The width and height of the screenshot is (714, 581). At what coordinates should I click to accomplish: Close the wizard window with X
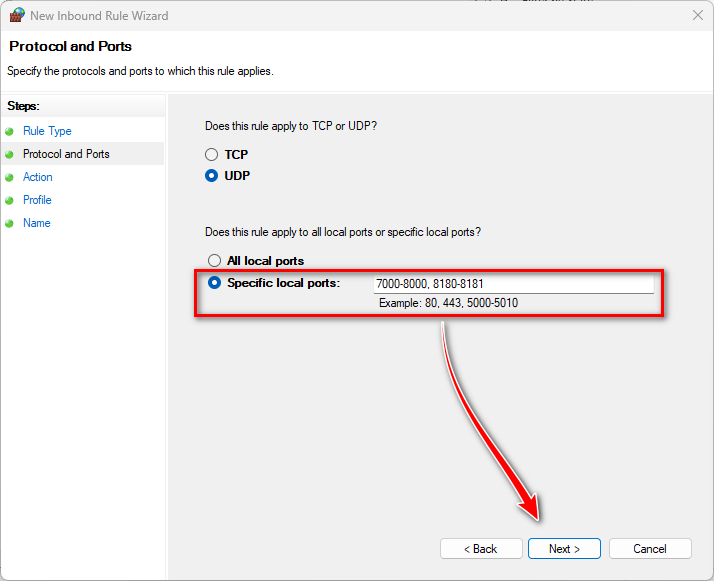click(x=696, y=16)
